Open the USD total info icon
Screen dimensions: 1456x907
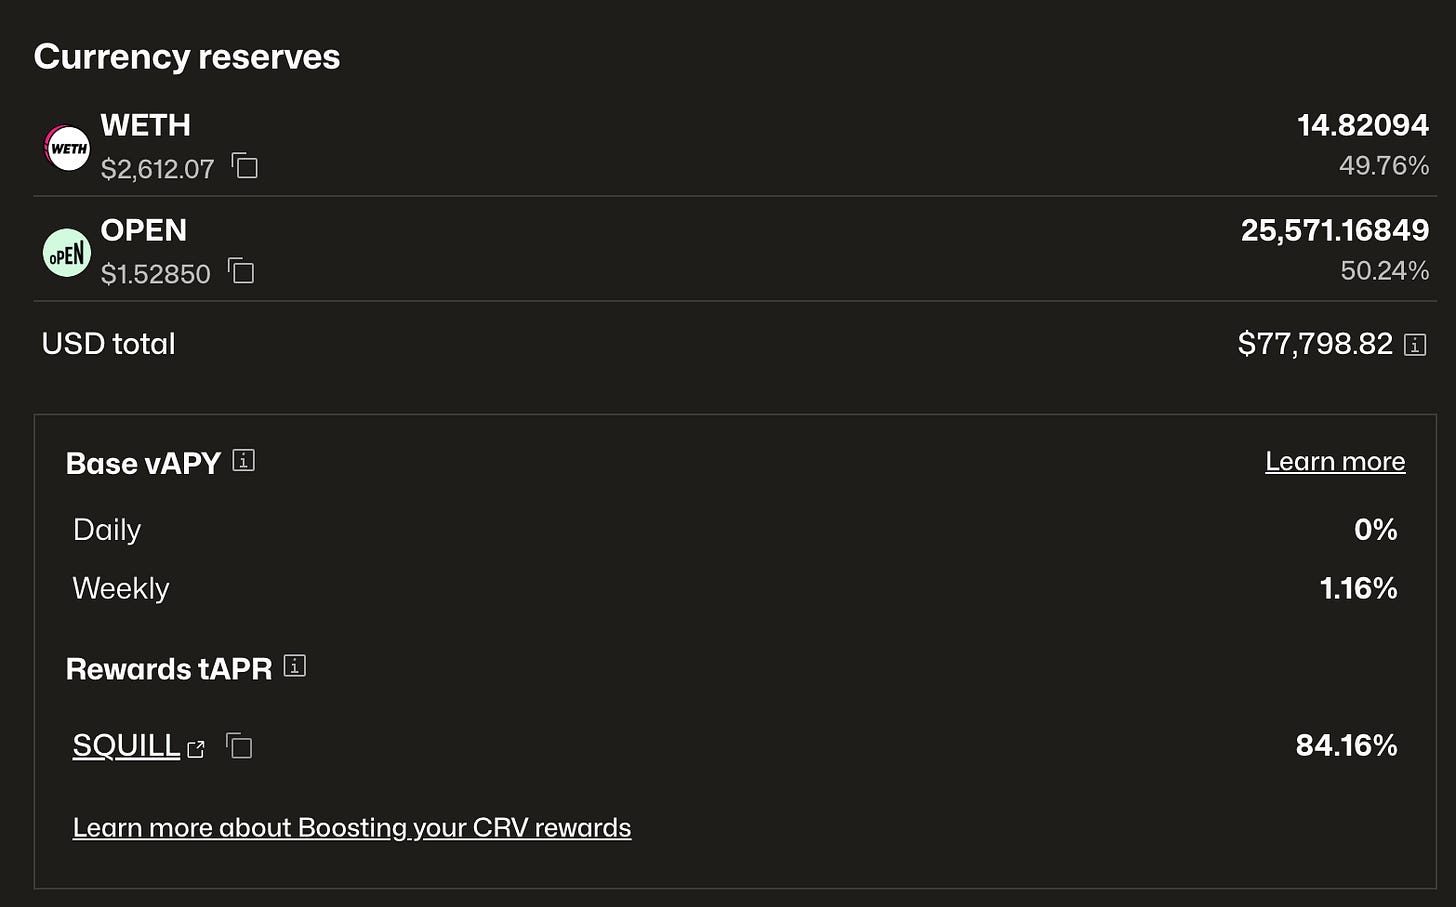(x=1415, y=345)
